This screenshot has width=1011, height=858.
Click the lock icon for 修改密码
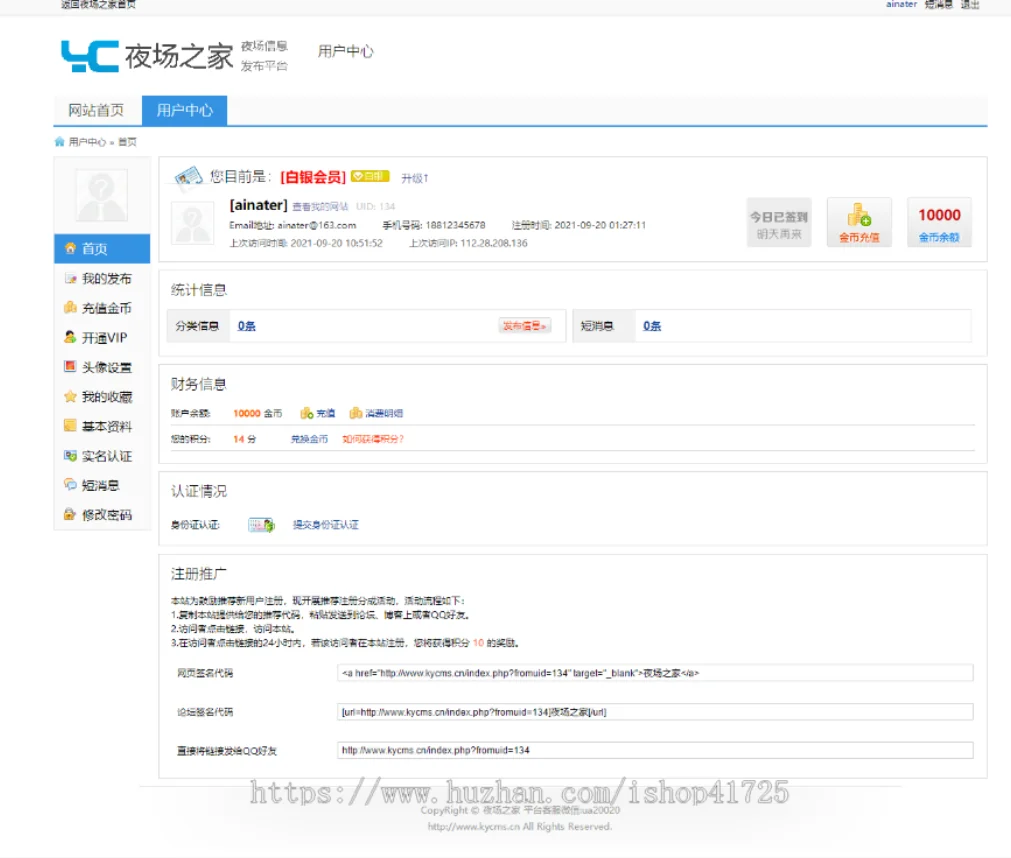(70, 515)
